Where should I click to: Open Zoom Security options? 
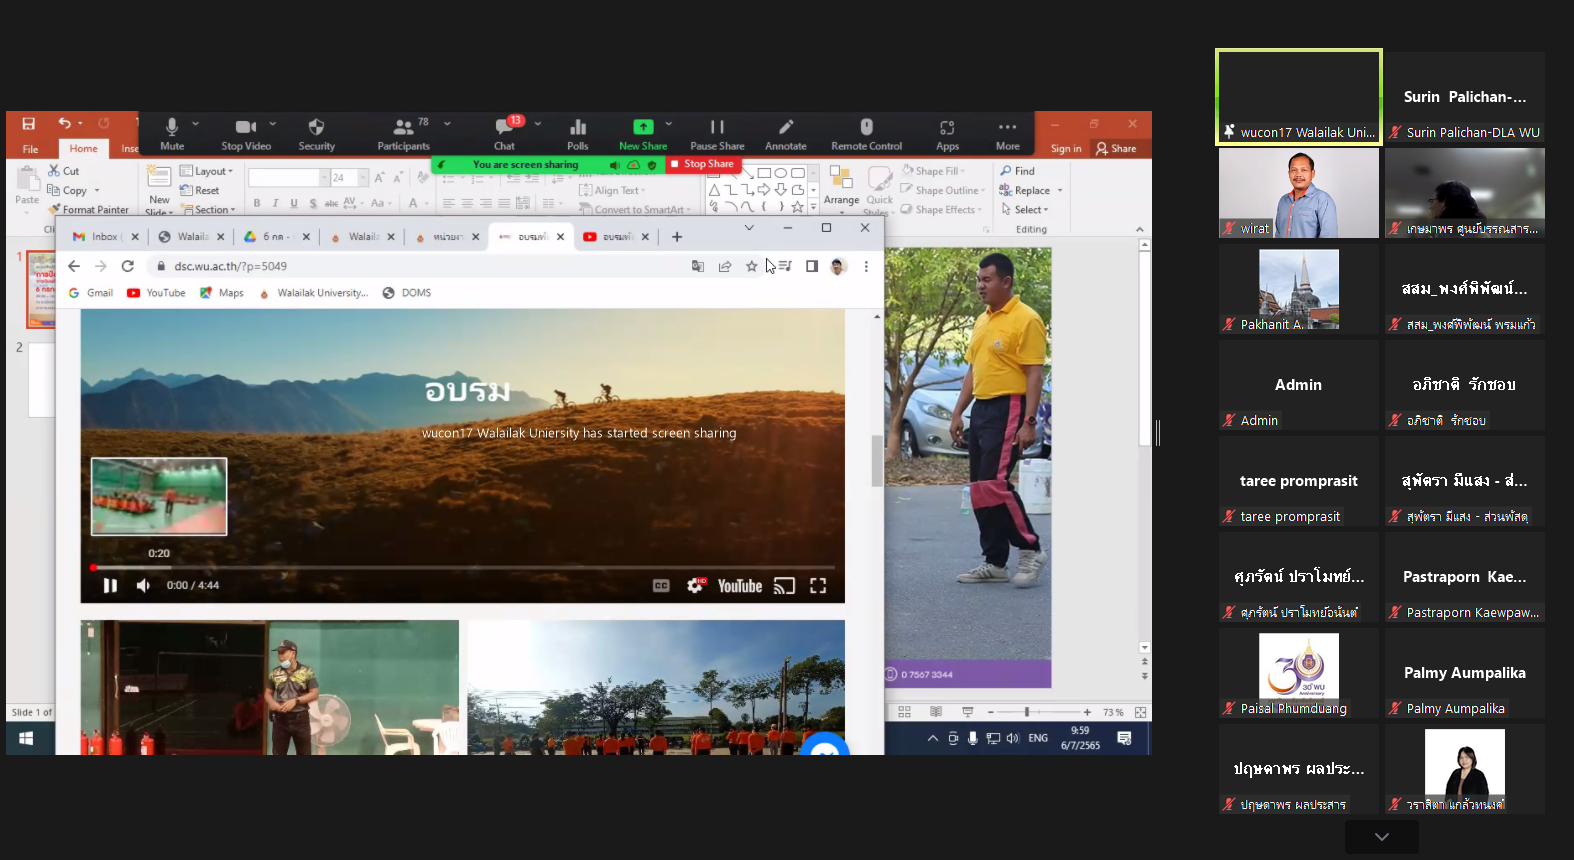pos(316,133)
